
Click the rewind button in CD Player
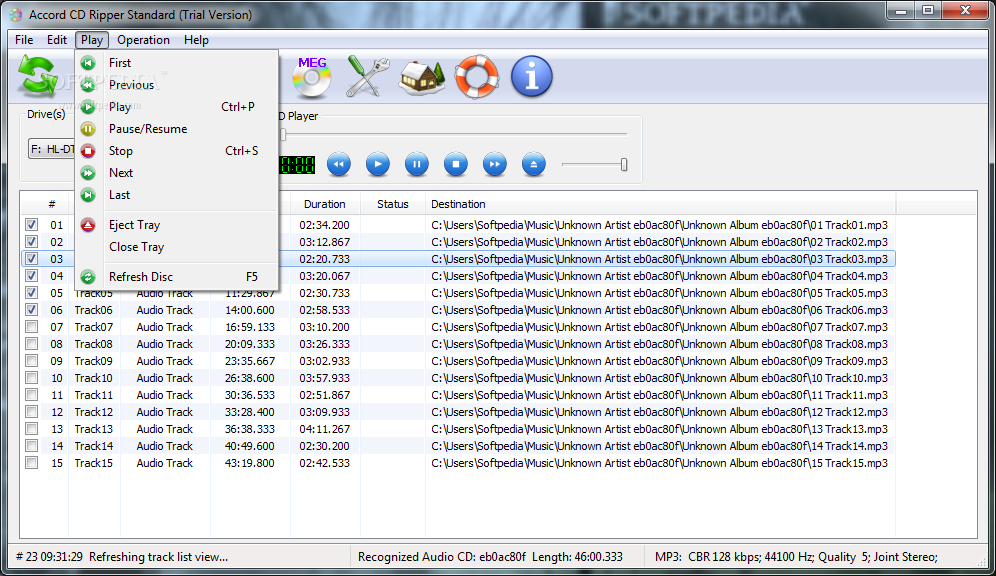[339, 164]
